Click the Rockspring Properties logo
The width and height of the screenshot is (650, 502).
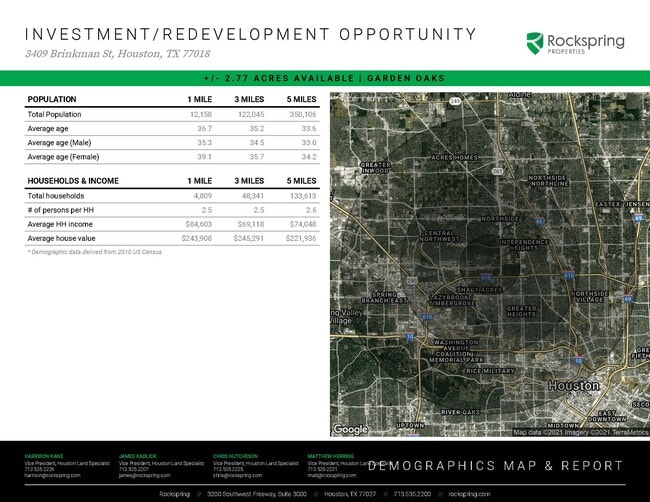point(575,43)
